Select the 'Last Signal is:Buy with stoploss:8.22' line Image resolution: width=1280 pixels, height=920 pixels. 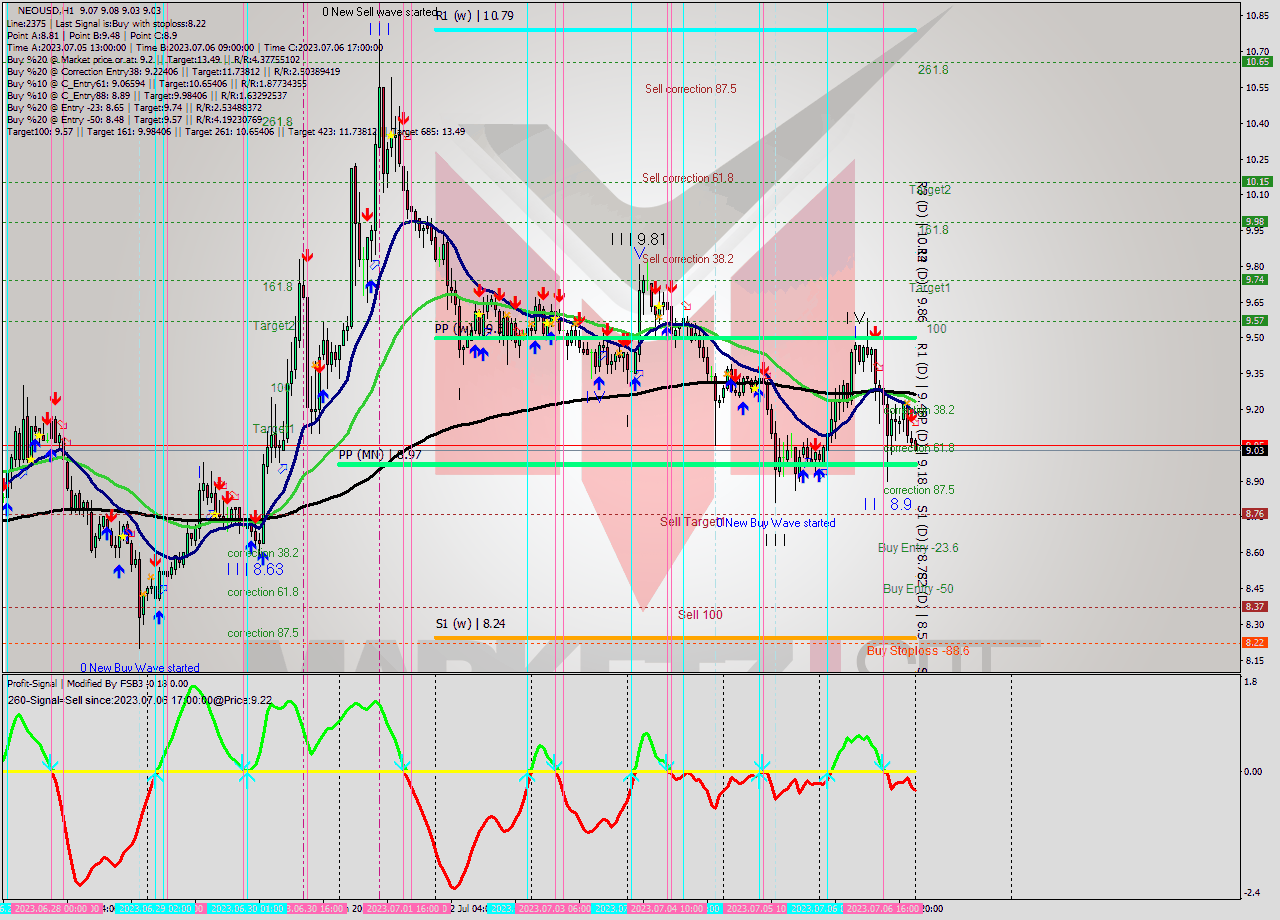click(x=130, y=23)
